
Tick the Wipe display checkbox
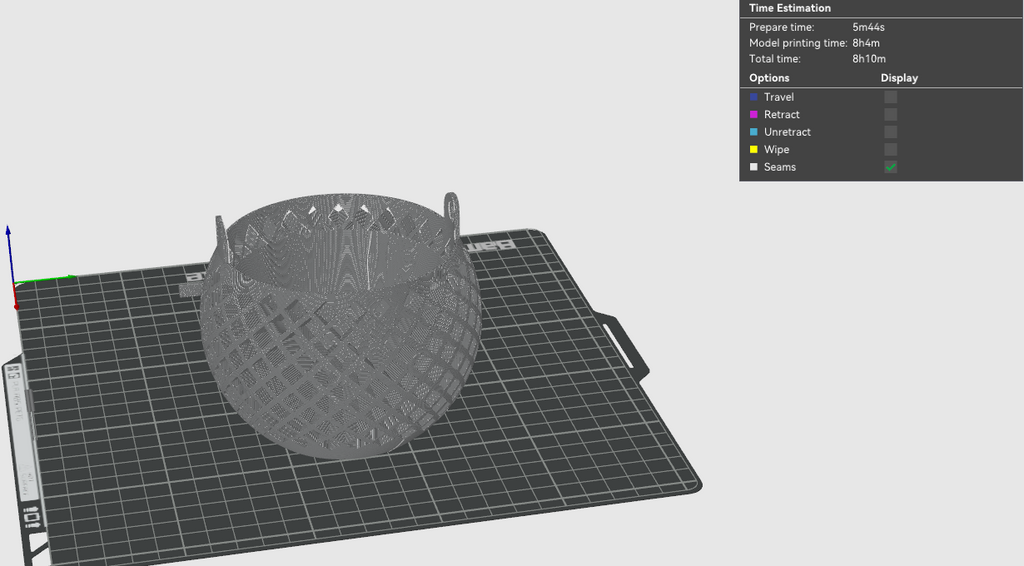point(890,149)
